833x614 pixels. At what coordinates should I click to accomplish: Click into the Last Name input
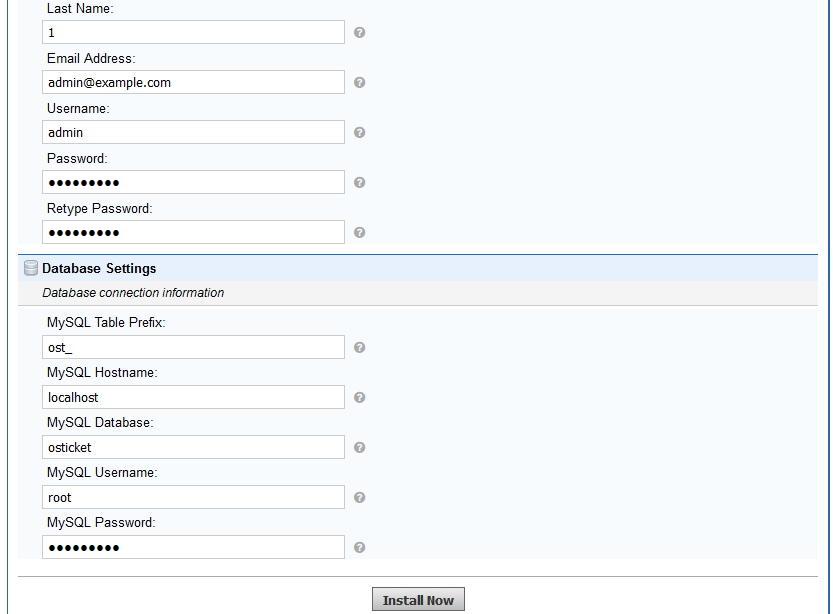coord(194,32)
